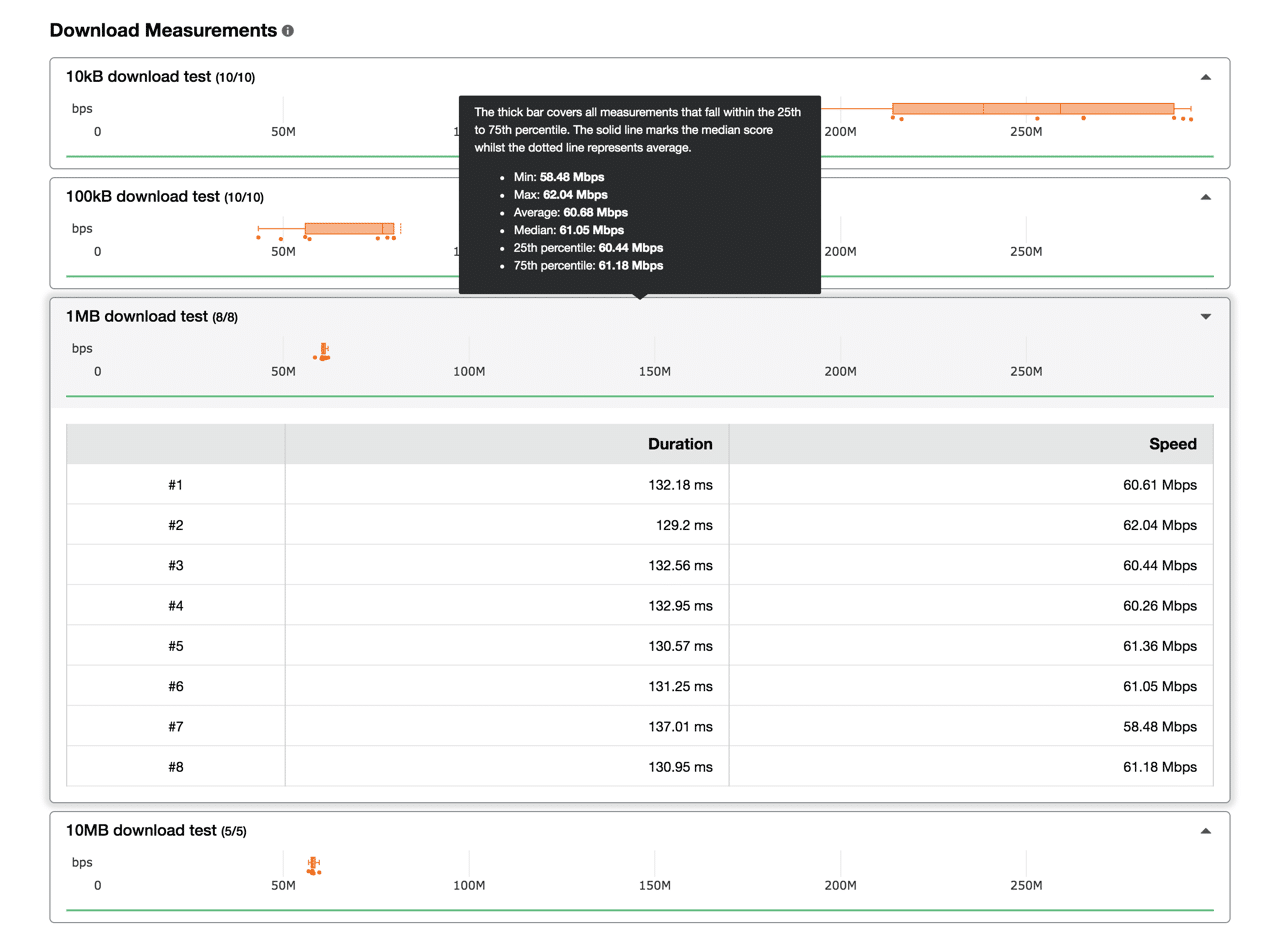1280x944 pixels.
Task: Collapse the 10kB download test panel
Action: click(x=1205, y=75)
